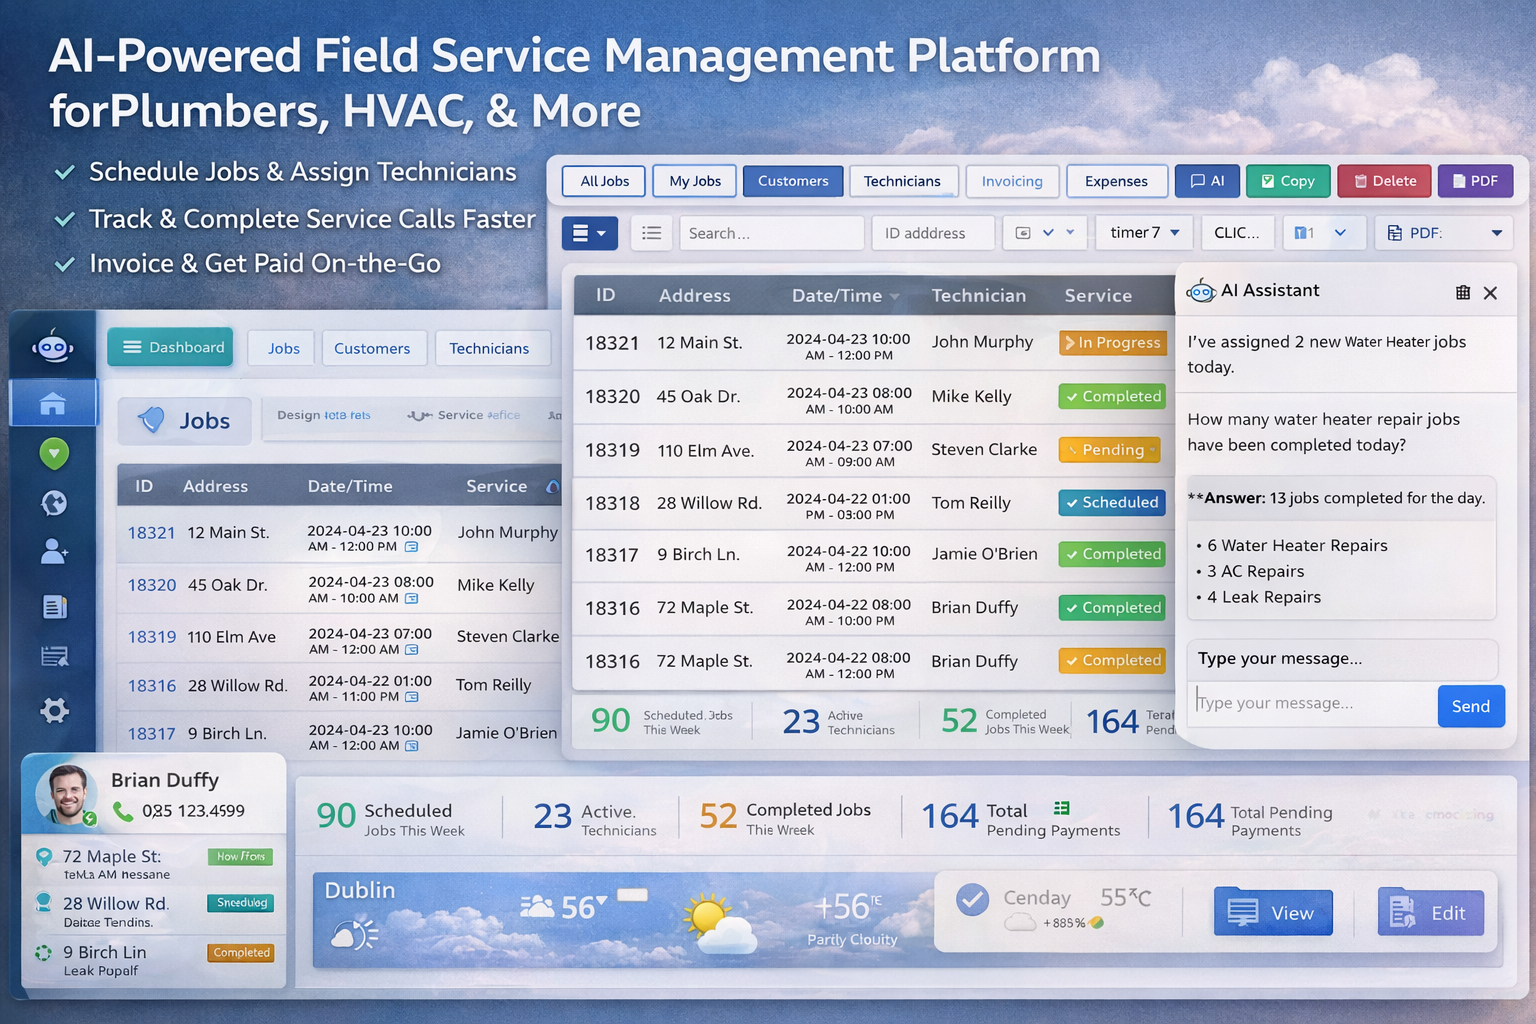This screenshot has width=1536, height=1024.
Task: Click the Search input field
Action: click(x=771, y=233)
